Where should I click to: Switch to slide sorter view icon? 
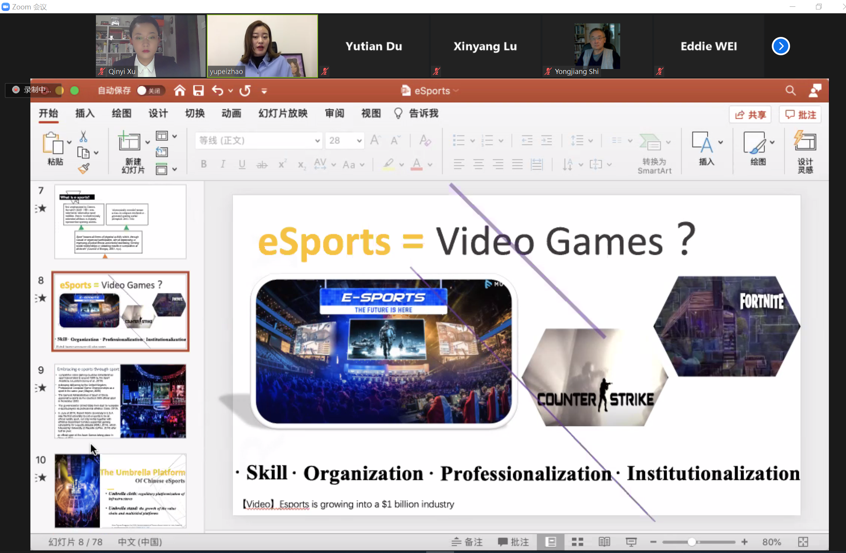[x=577, y=542]
